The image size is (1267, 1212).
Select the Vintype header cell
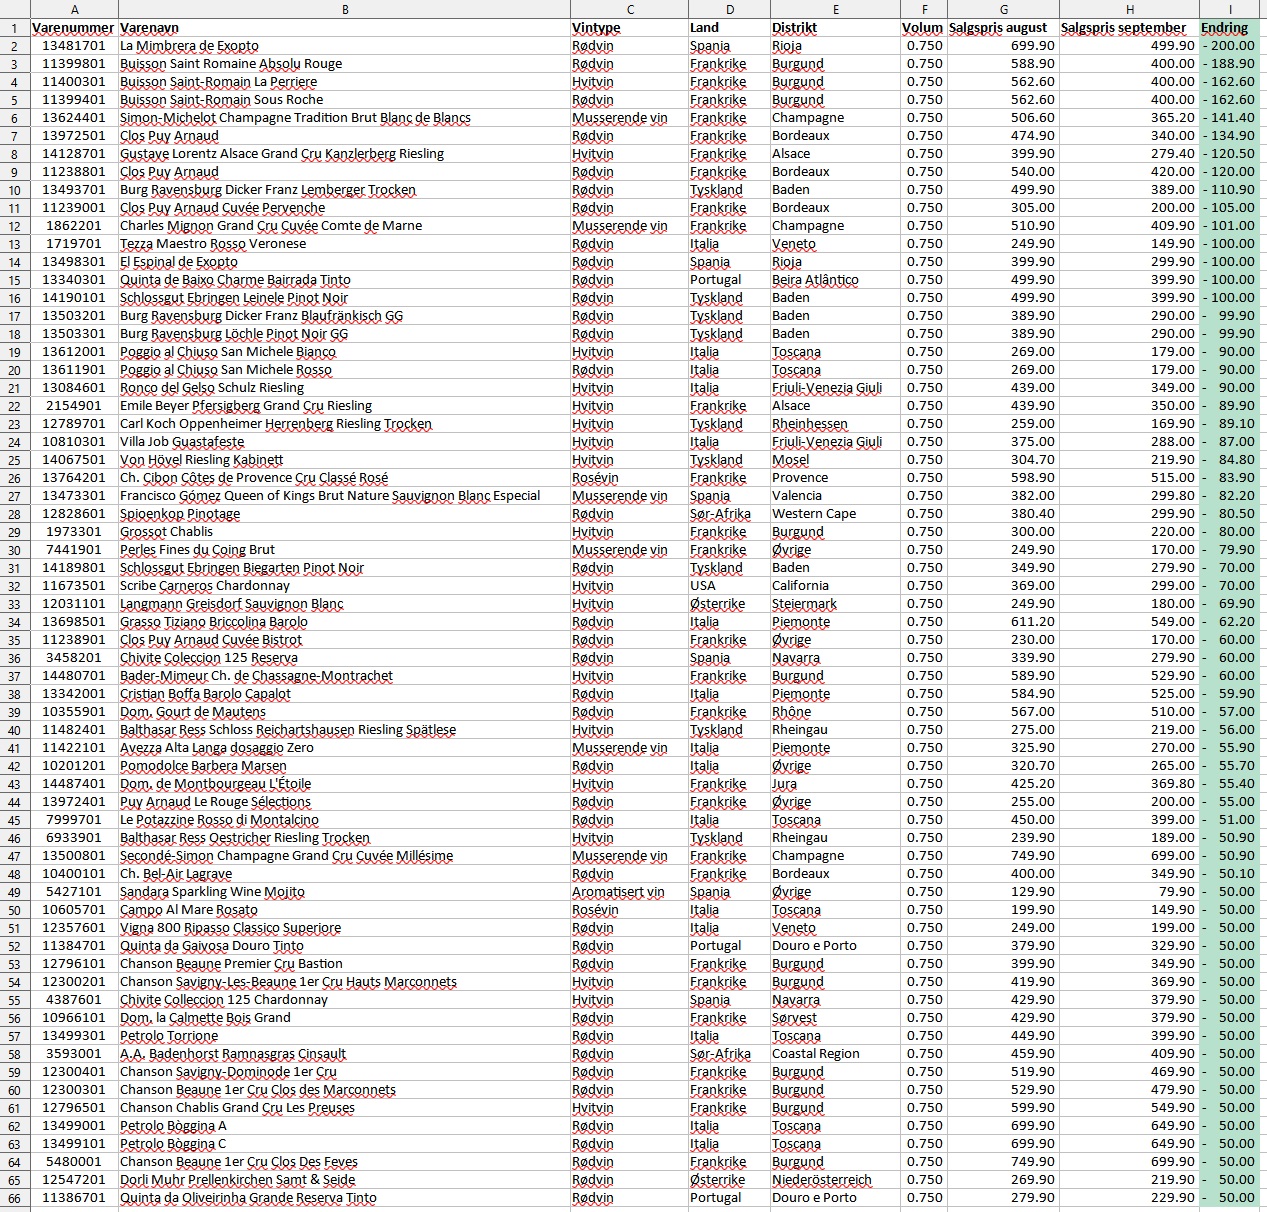coord(628,28)
